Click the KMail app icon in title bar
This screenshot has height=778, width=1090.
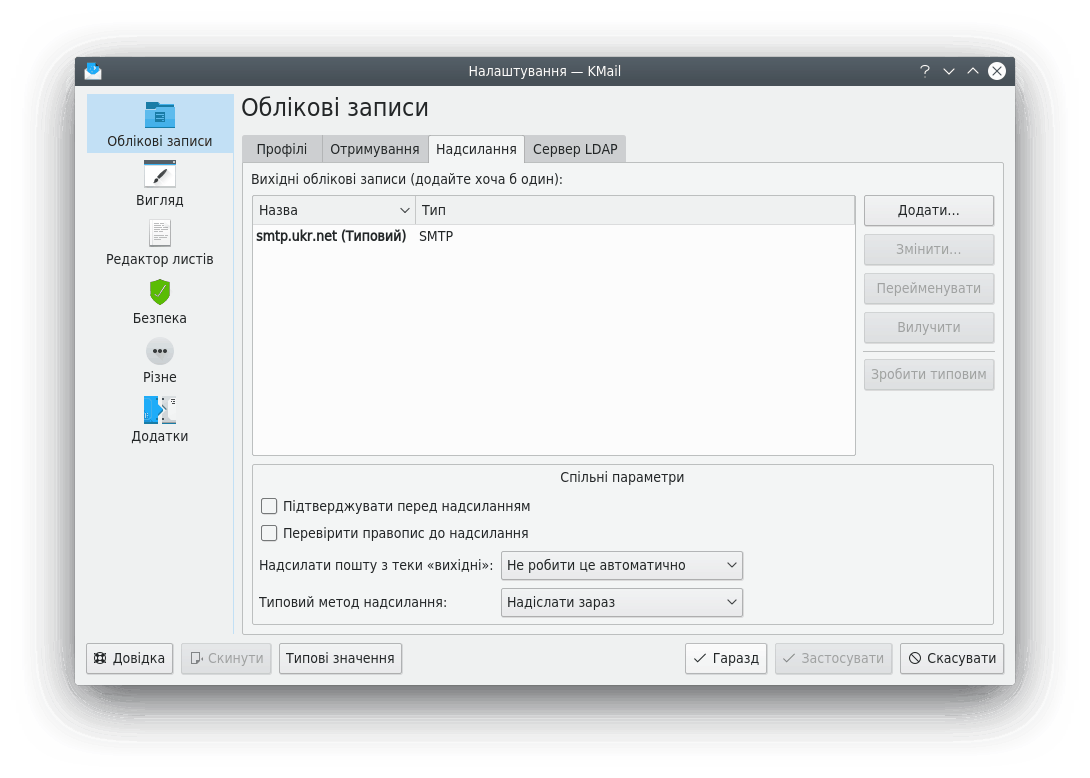point(93,71)
